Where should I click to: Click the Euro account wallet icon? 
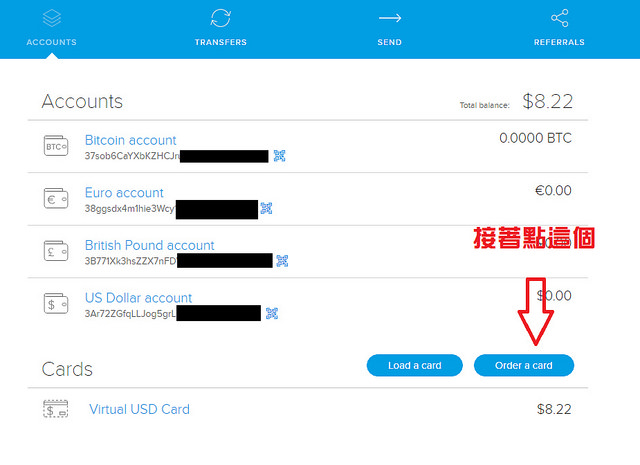[x=56, y=199]
